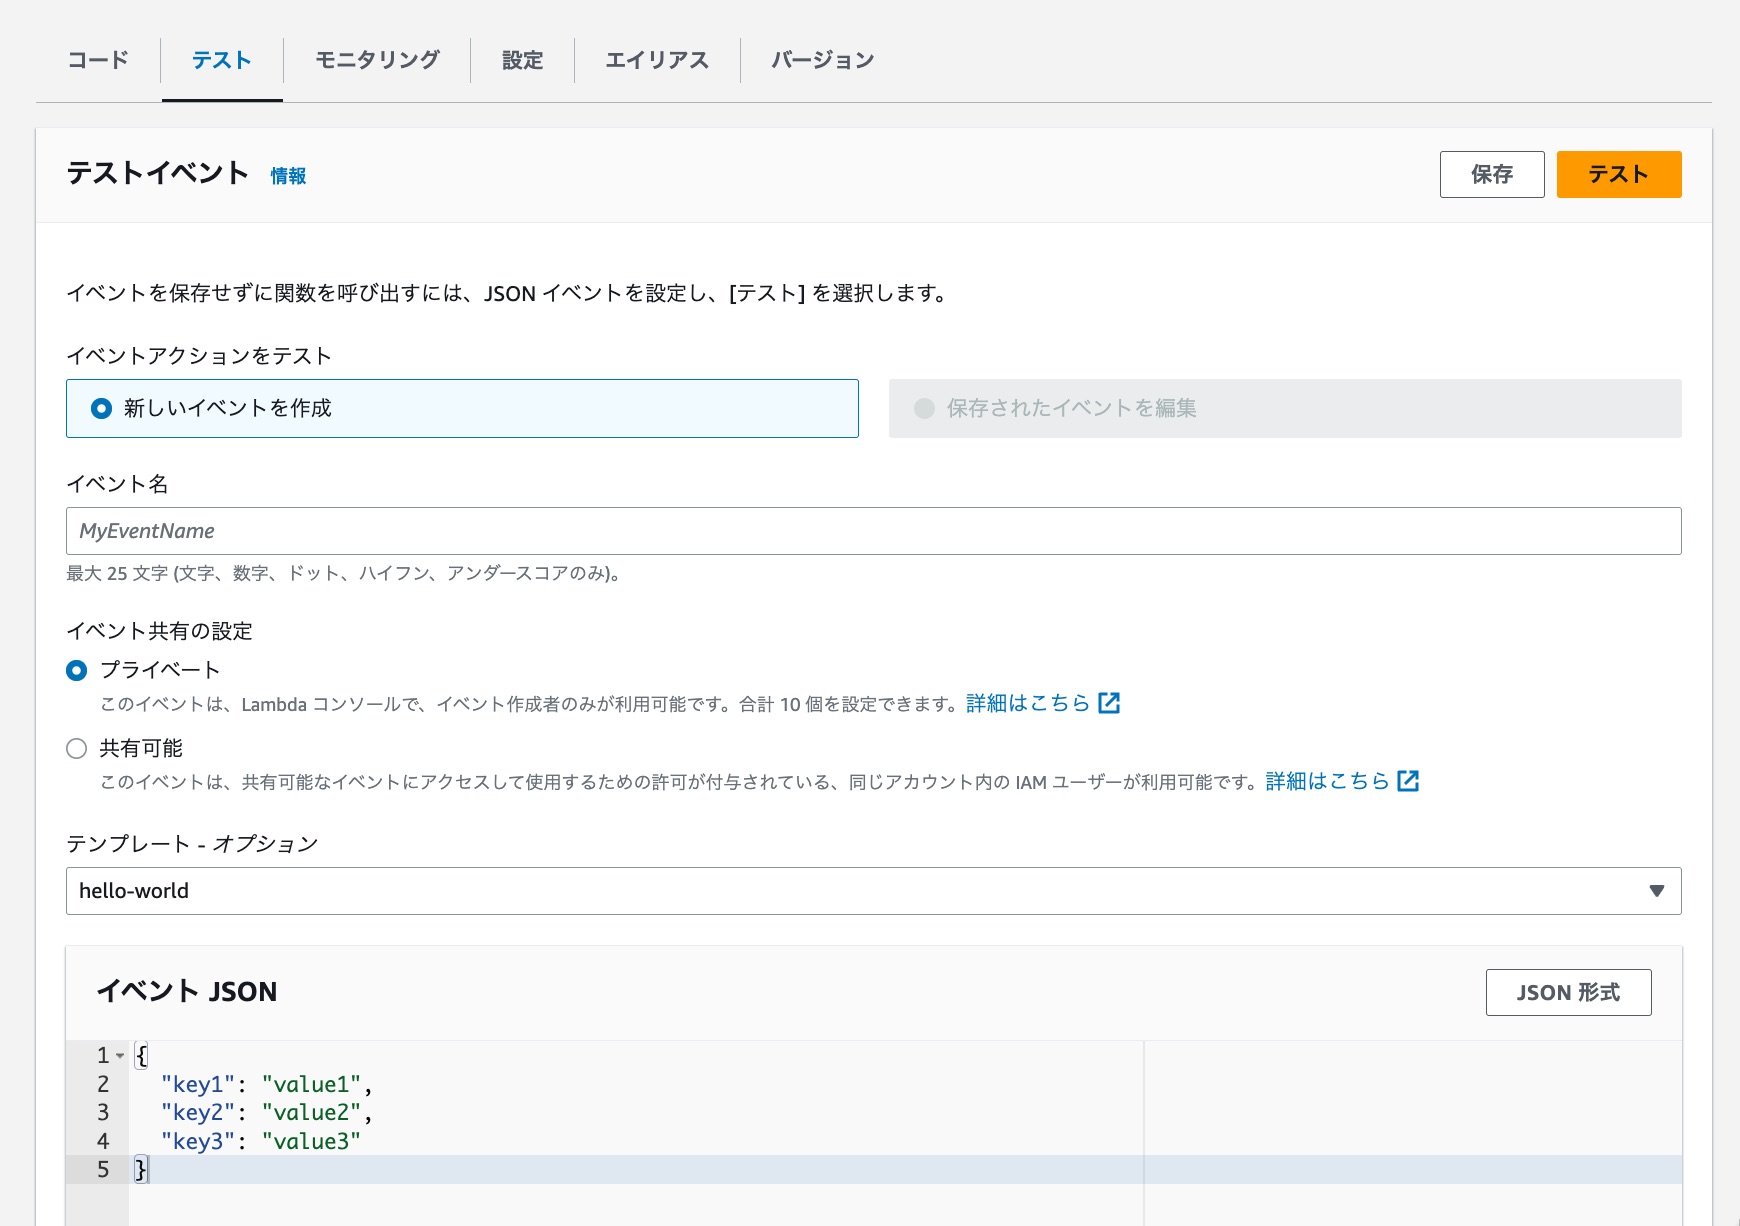Open the 情報 link next to テストイベント
The image size is (1740, 1226).
coord(288,175)
